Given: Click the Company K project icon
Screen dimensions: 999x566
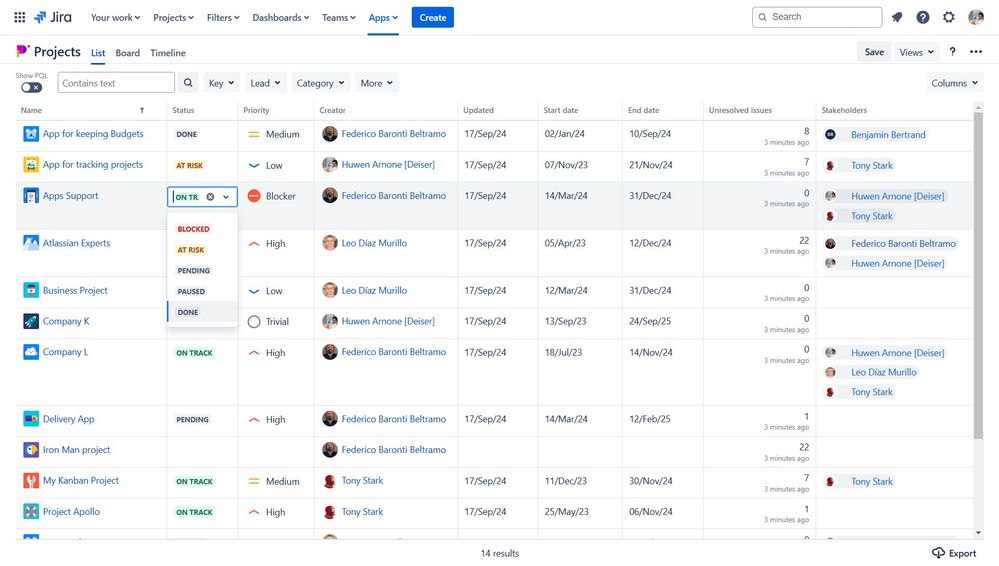Looking at the screenshot, I should [x=31, y=321].
